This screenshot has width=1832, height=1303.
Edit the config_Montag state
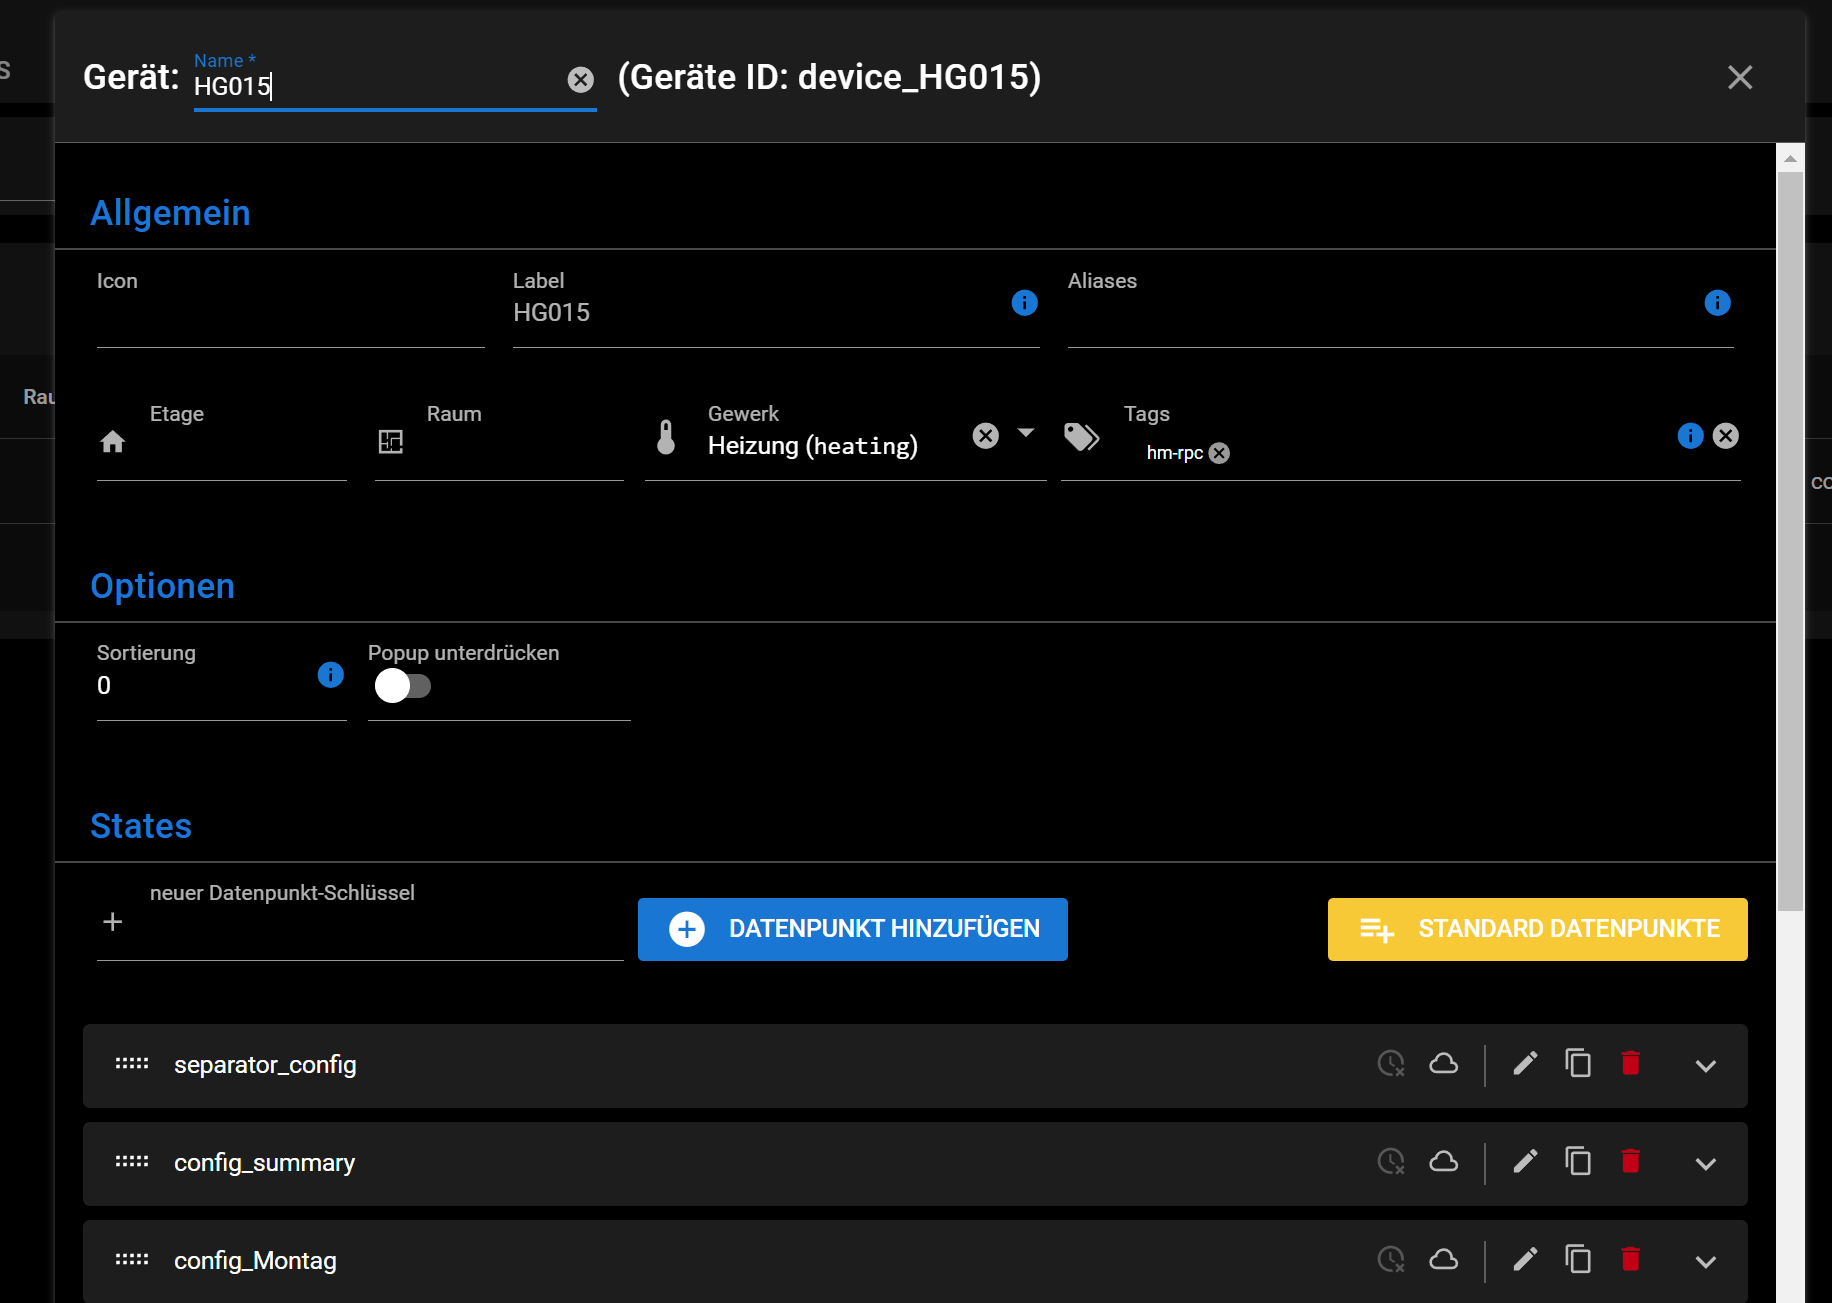coord(1525,1259)
